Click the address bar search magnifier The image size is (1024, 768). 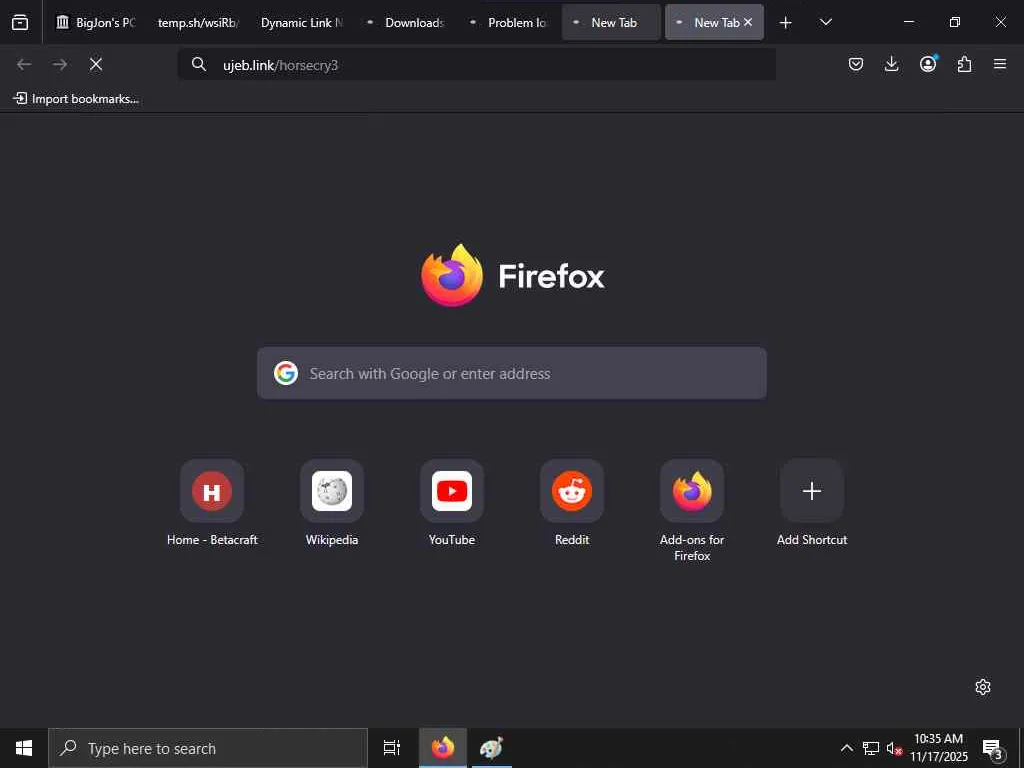pos(199,64)
